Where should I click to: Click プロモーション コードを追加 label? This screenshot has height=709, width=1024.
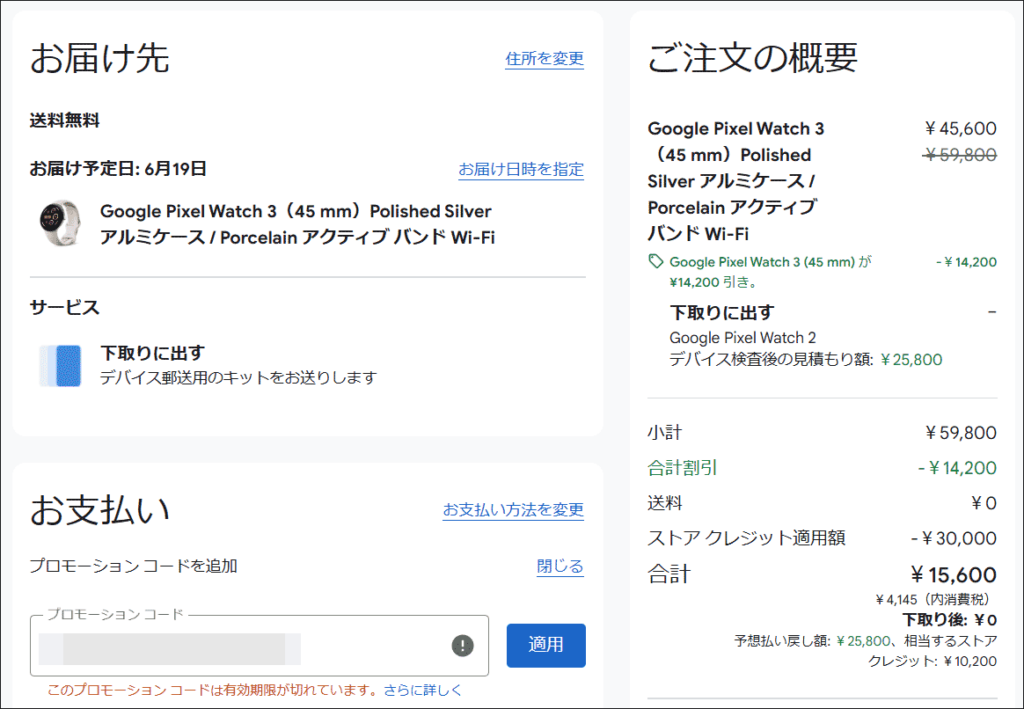pyautogui.click(x=133, y=565)
